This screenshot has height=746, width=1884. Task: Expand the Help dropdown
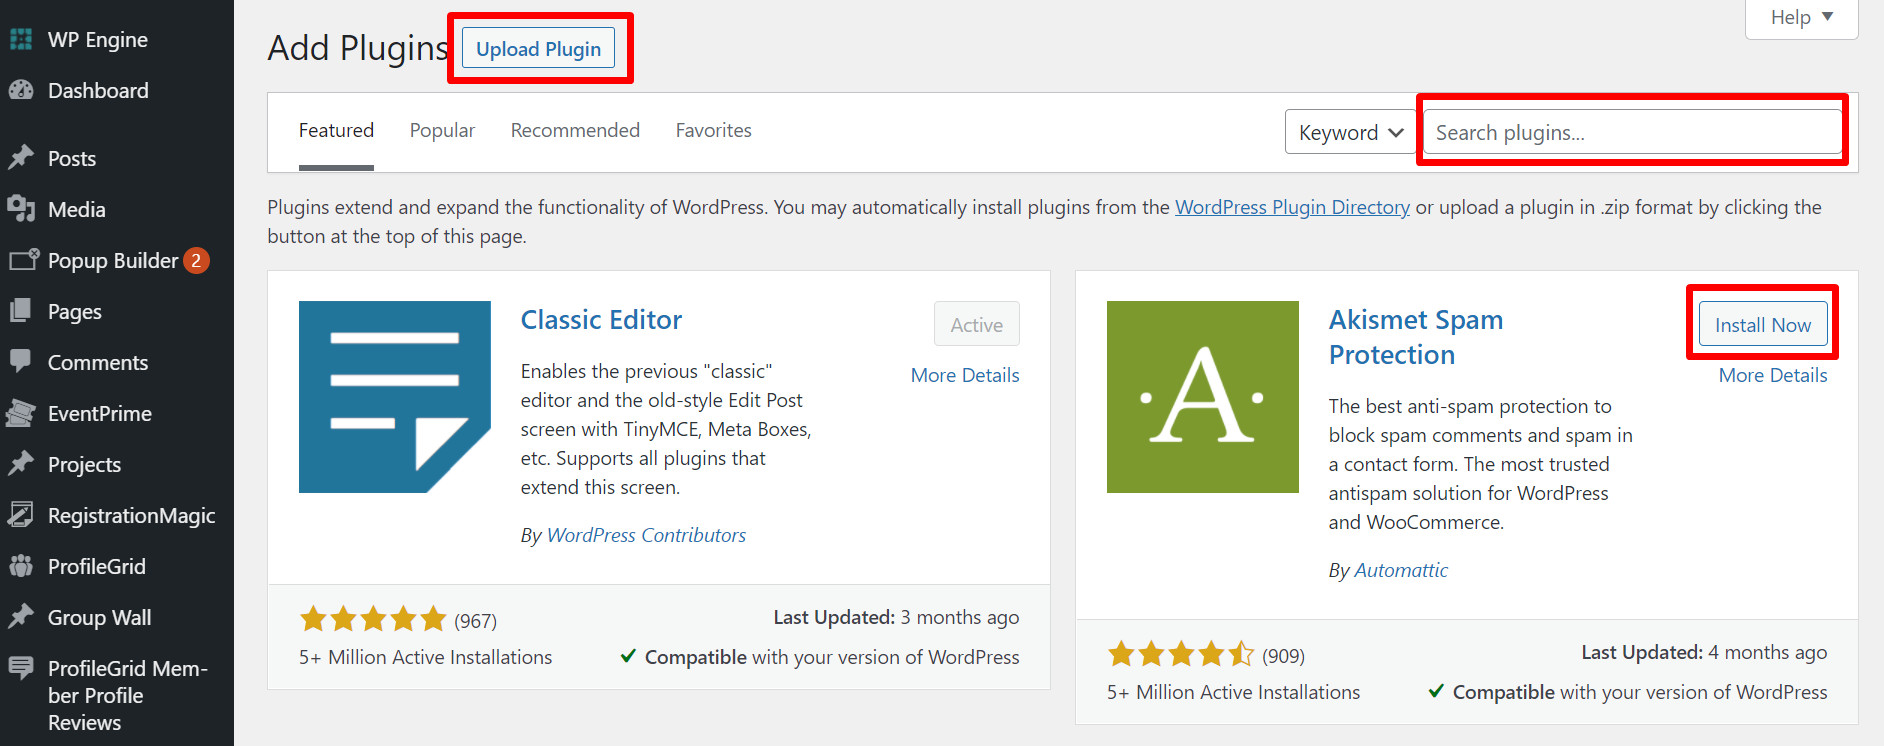tap(1801, 17)
